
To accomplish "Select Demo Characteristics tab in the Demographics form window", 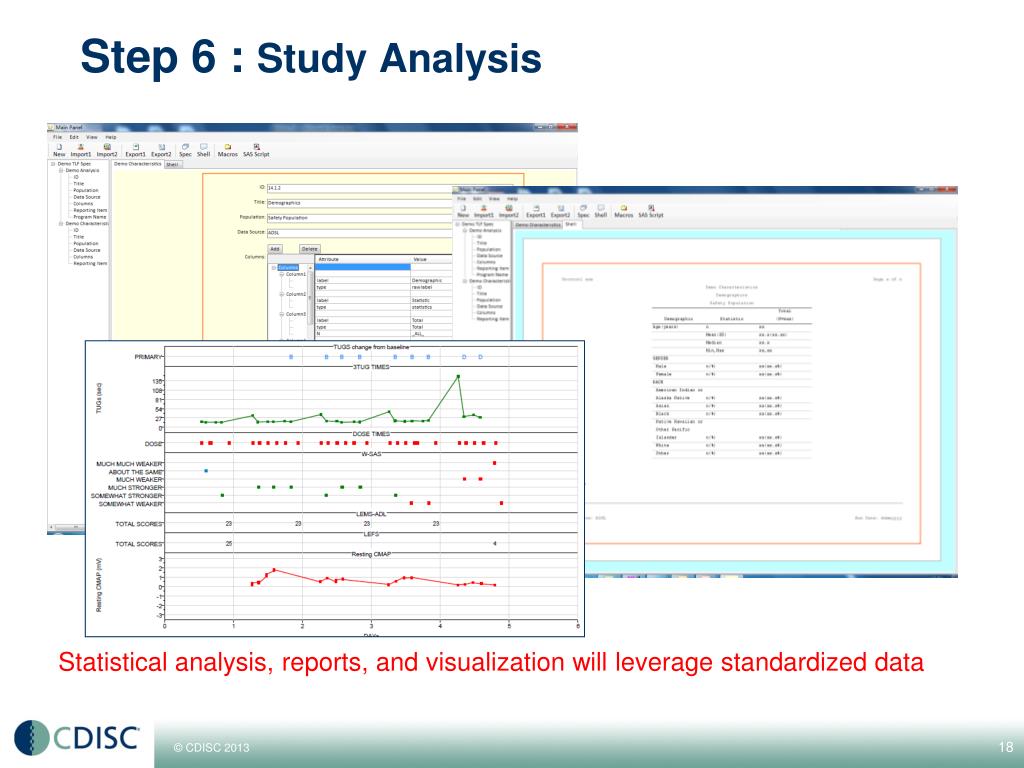I will pyautogui.click(x=138, y=164).
